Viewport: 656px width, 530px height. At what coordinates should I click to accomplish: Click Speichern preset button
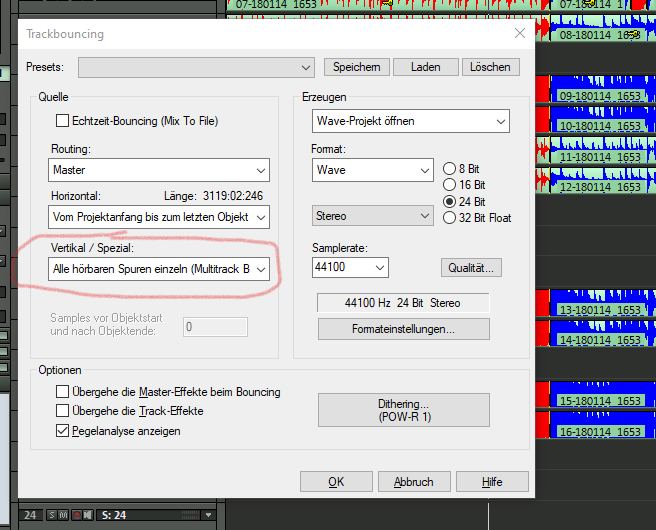[x=357, y=67]
